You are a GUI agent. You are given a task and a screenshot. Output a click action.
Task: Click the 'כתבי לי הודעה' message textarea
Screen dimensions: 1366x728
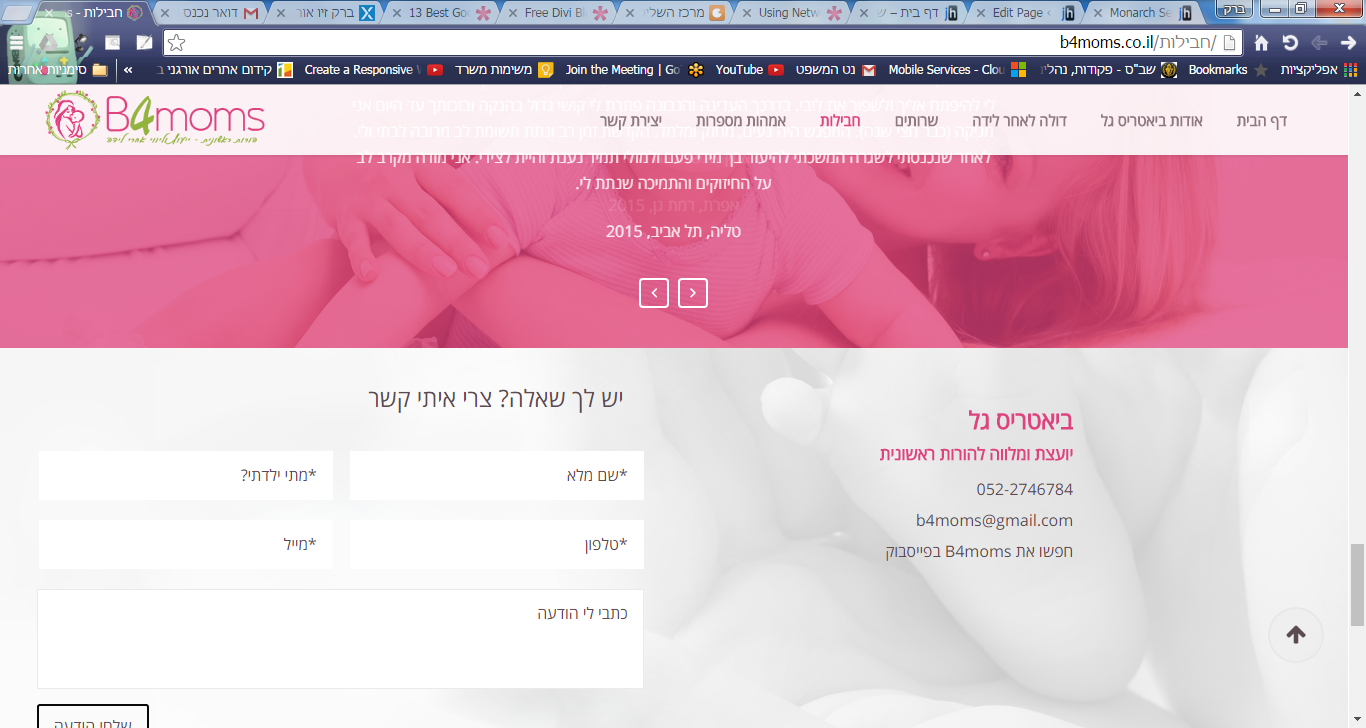(x=340, y=639)
